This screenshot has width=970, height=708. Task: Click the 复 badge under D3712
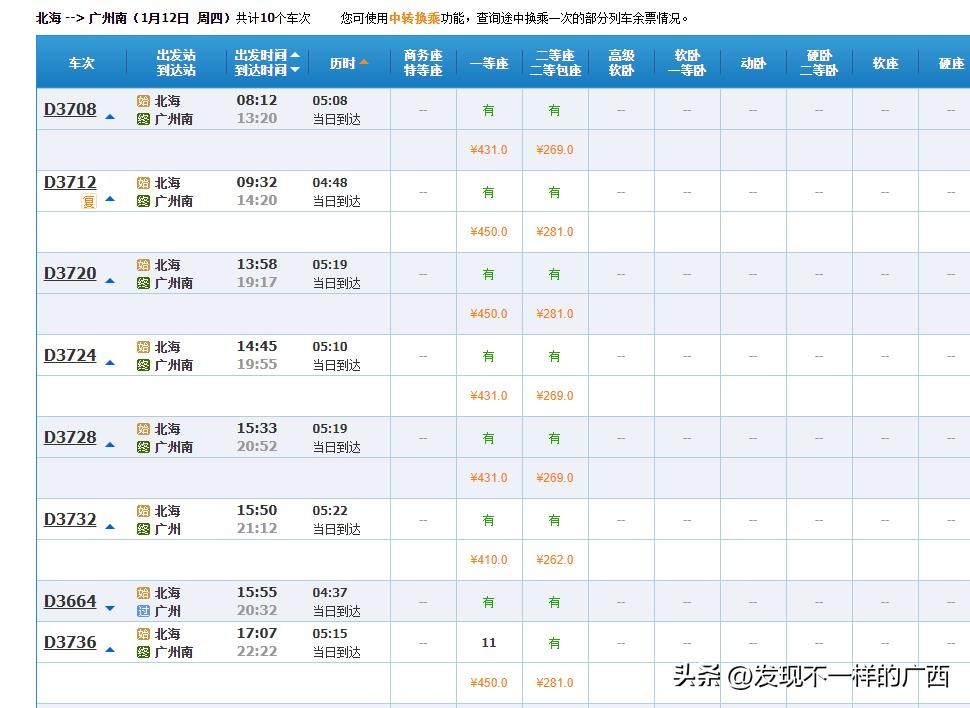pos(89,201)
